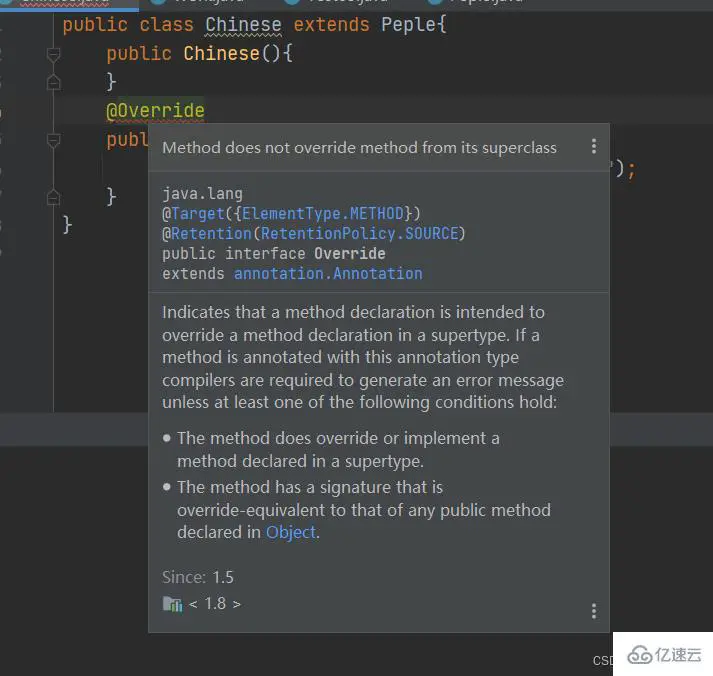Follow the Object link in the documentation
The width and height of the screenshot is (713, 676).
click(x=290, y=532)
